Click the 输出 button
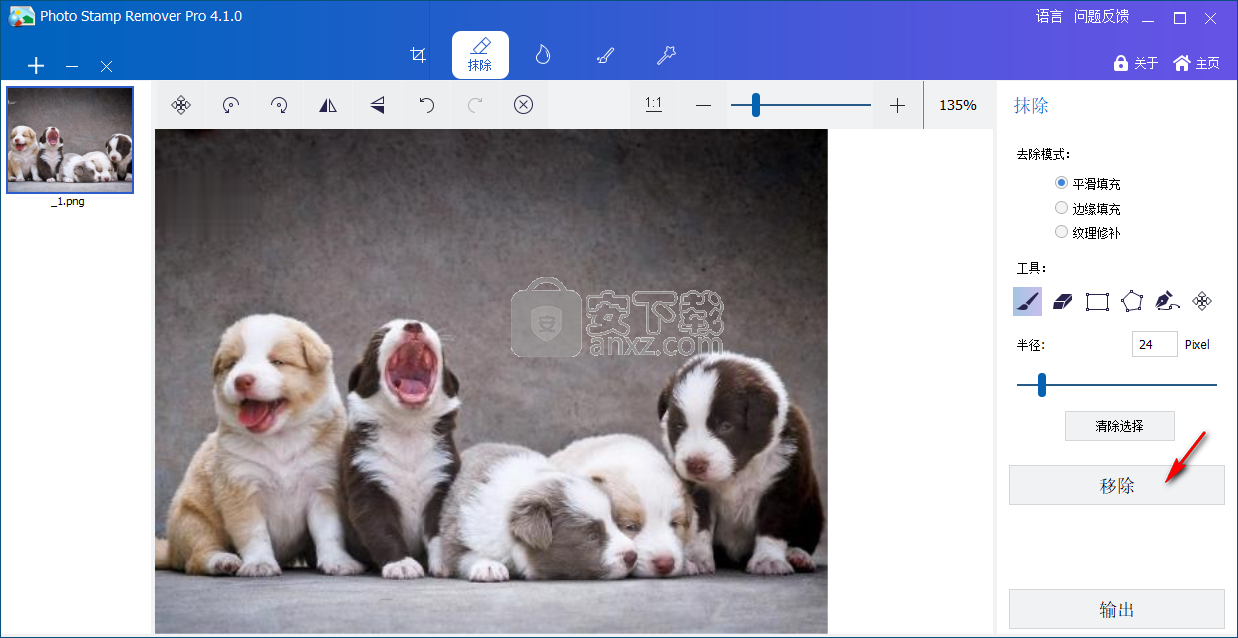This screenshot has width=1238, height=638. [x=1116, y=609]
